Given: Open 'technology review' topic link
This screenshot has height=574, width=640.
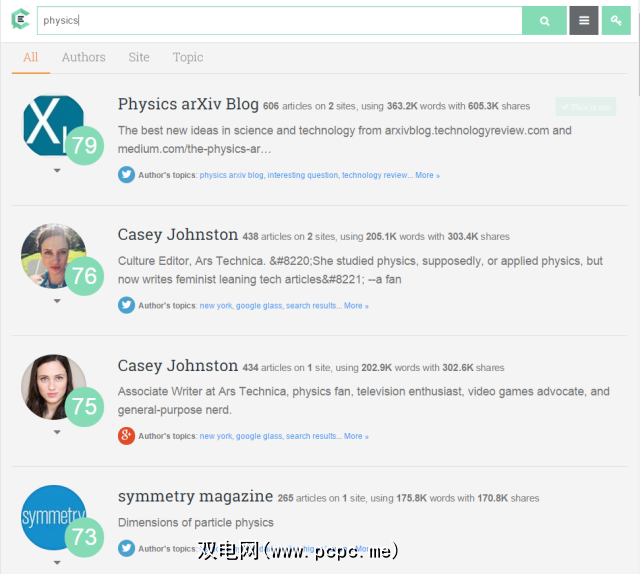Looking at the screenshot, I should [x=374, y=175].
